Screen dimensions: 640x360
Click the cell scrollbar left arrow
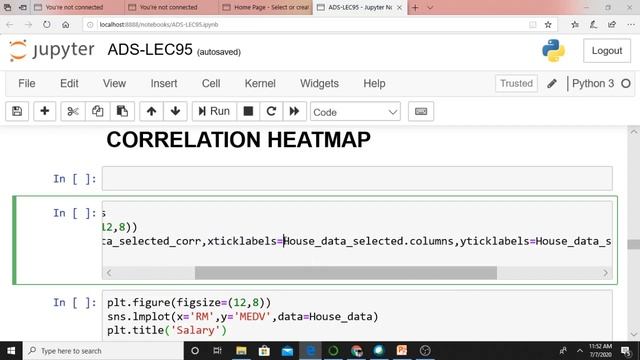tap(109, 273)
